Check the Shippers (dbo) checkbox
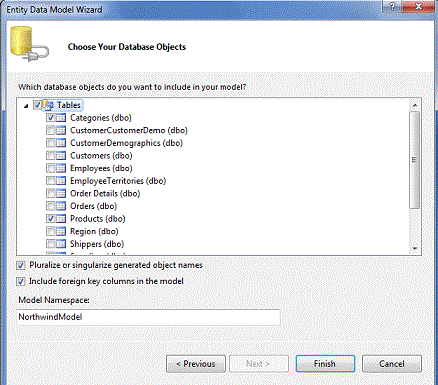Screen dimensions: 438x385 click(51, 244)
